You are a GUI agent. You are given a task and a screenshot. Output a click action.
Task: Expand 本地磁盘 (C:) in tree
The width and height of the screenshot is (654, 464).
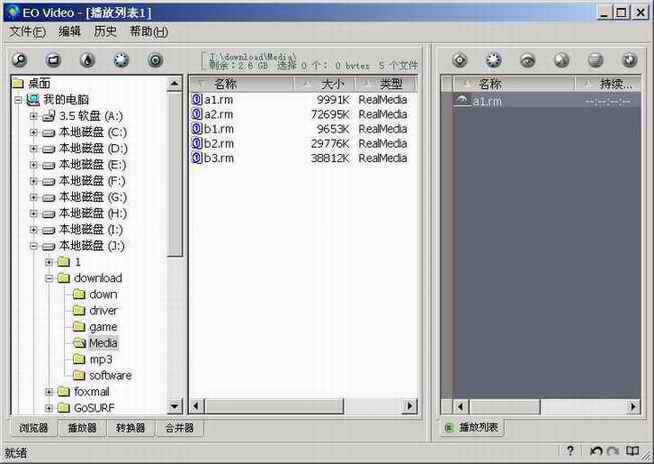point(33,132)
